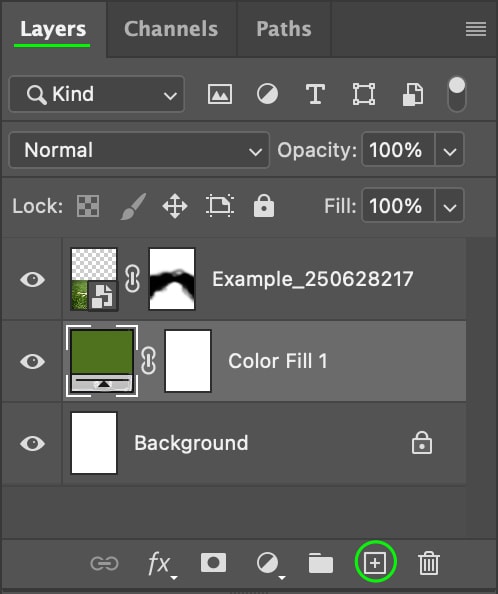Turn off layer filtering switch
This screenshot has height=594, width=498.
[457, 94]
